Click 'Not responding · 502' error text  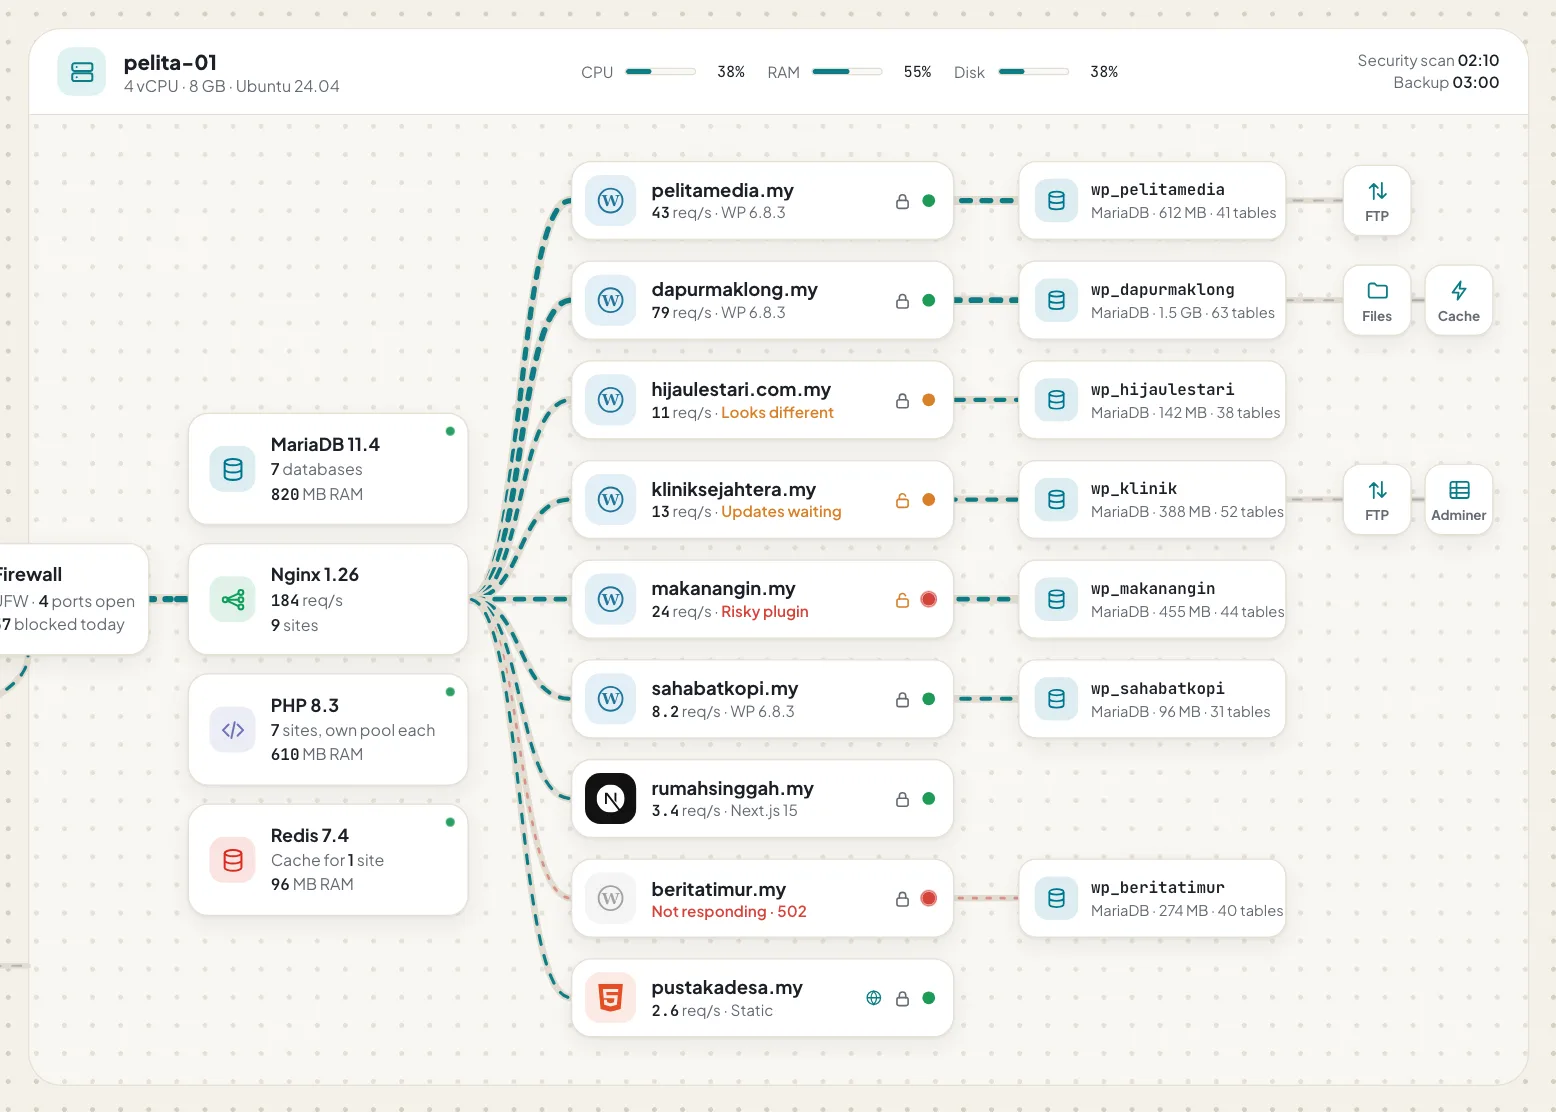click(729, 912)
